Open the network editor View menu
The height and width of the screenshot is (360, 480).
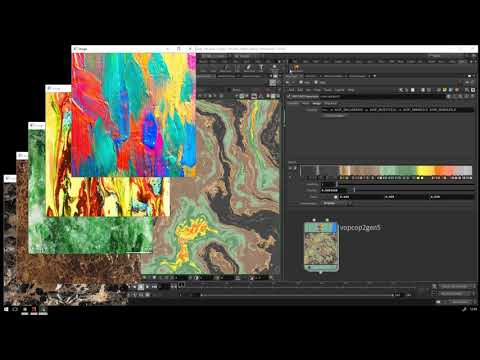point(317,90)
